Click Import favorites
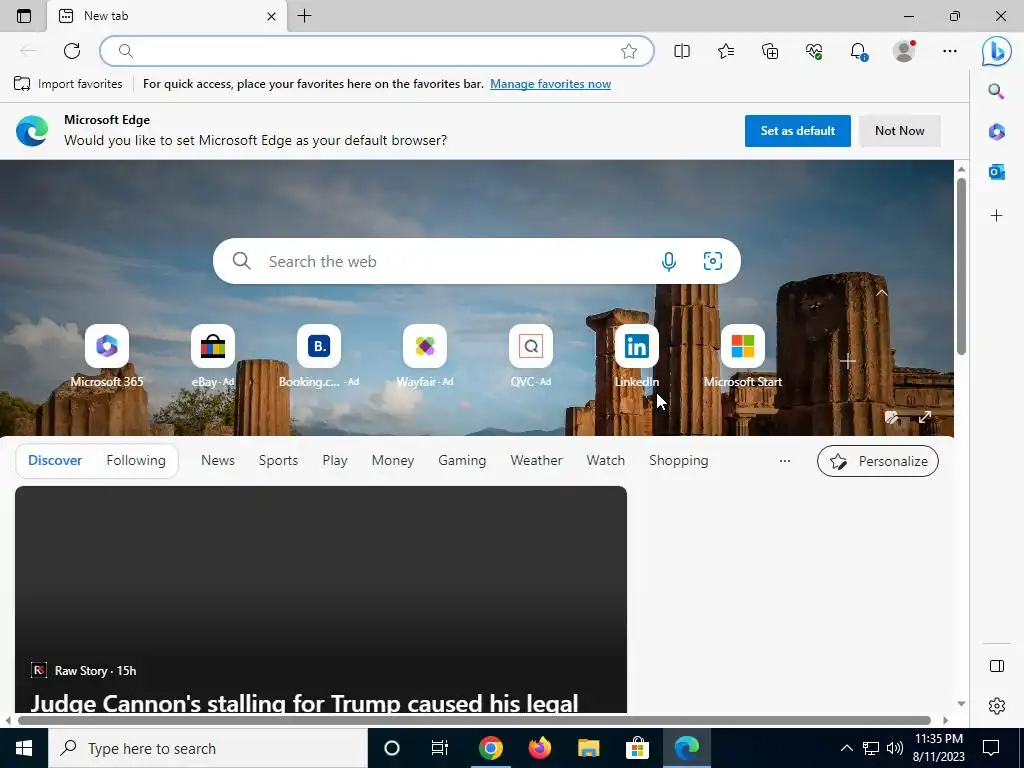Image resolution: width=1024 pixels, height=768 pixels. (x=68, y=84)
